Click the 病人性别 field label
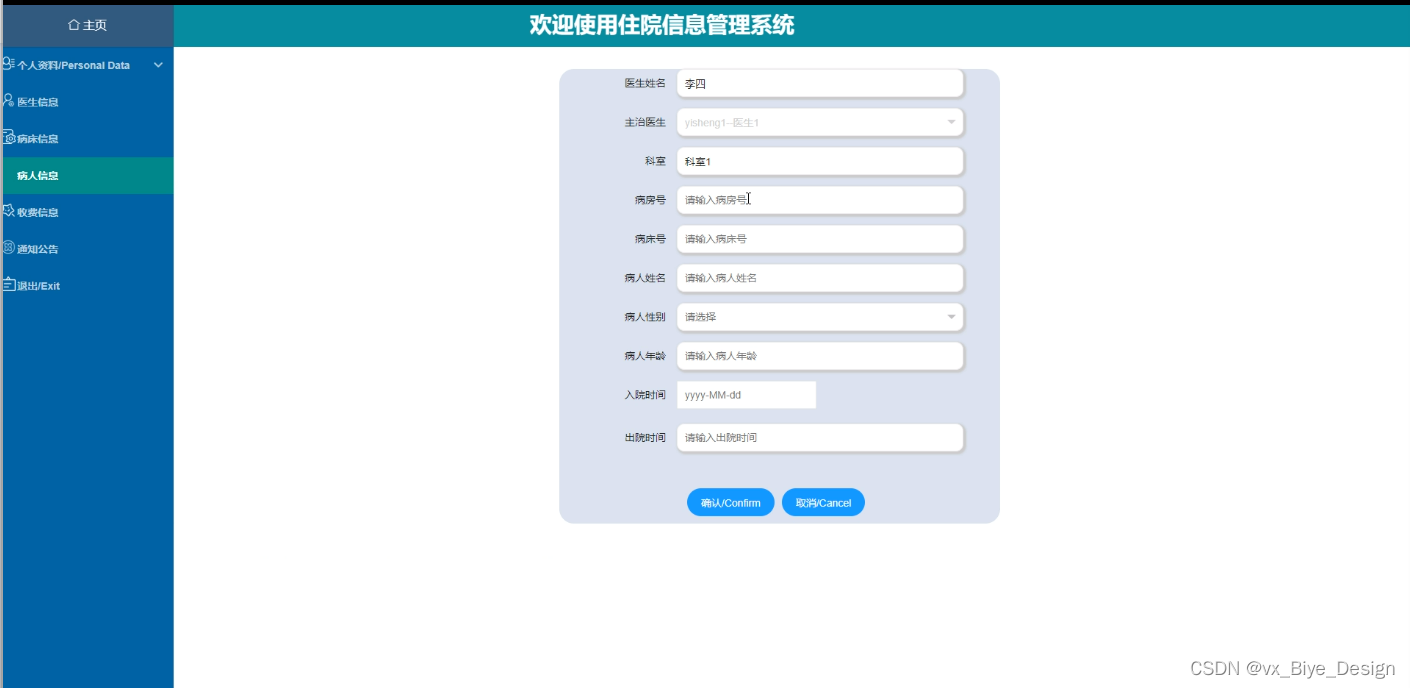Image resolution: width=1410 pixels, height=688 pixels. point(645,317)
